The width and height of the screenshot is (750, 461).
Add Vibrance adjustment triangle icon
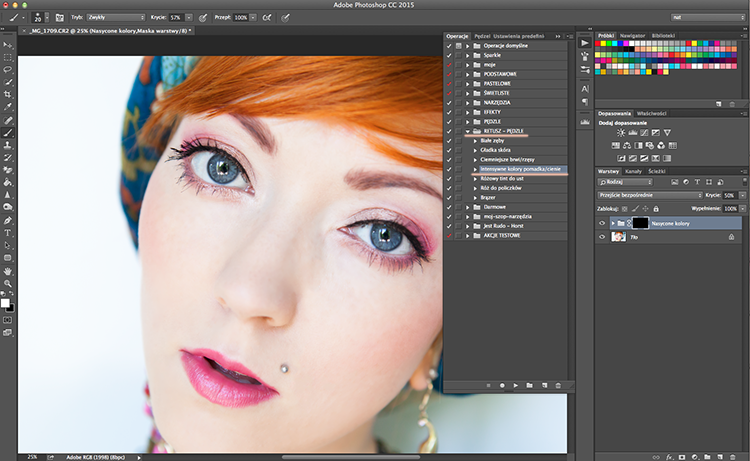click(x=667, y=133)
